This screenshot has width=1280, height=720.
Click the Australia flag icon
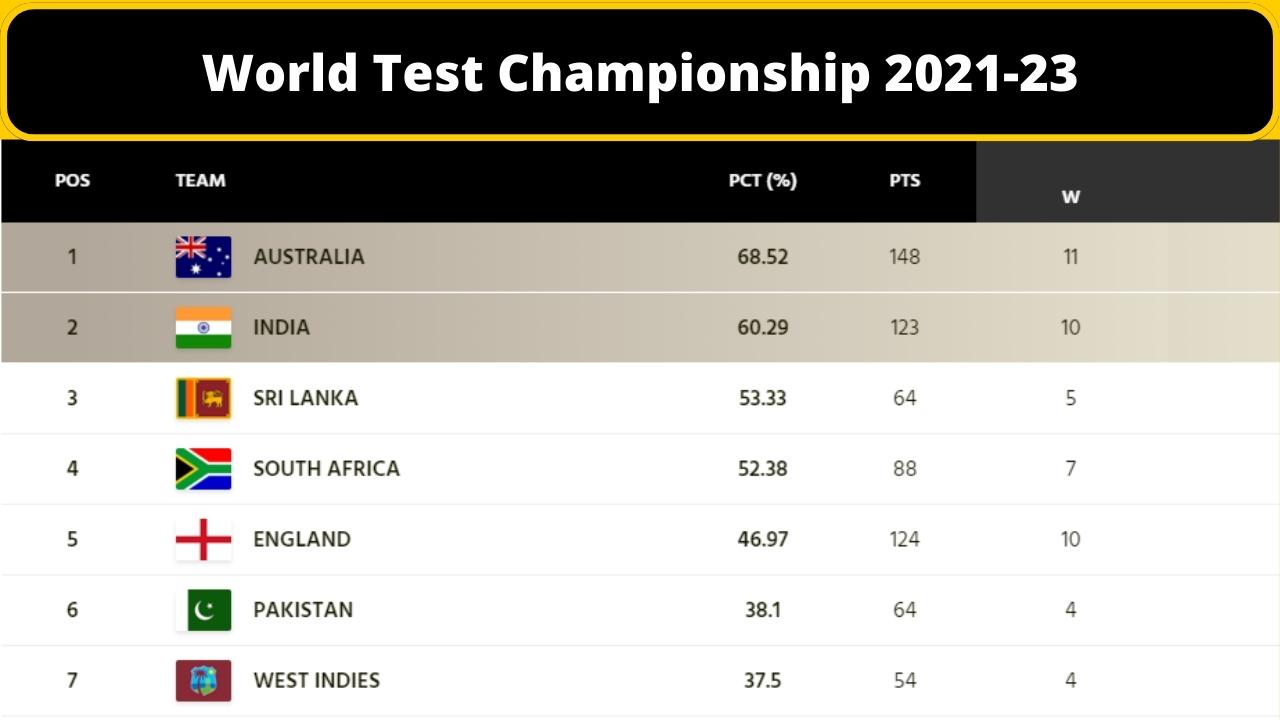coord(203,257)
